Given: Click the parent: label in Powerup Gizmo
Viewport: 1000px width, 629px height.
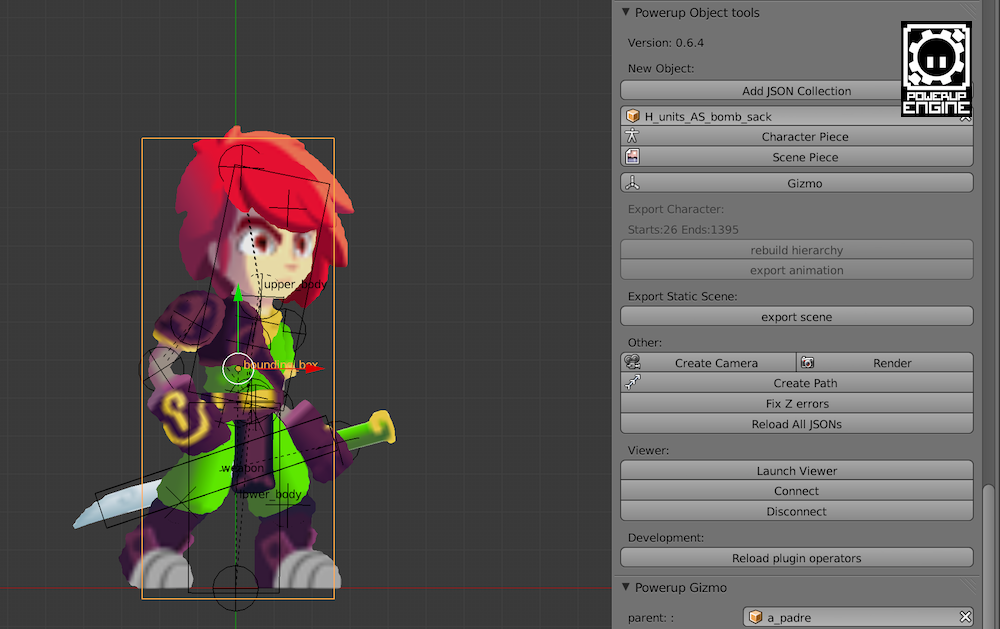Looking at the screenshot, I should tap(651, 618).
